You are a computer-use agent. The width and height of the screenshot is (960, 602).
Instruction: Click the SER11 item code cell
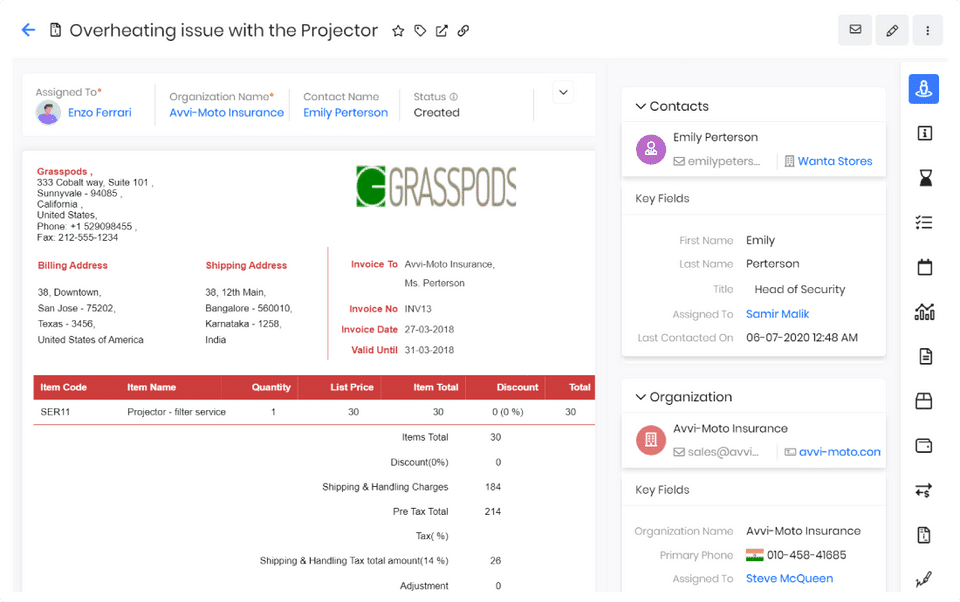(55, 412)
